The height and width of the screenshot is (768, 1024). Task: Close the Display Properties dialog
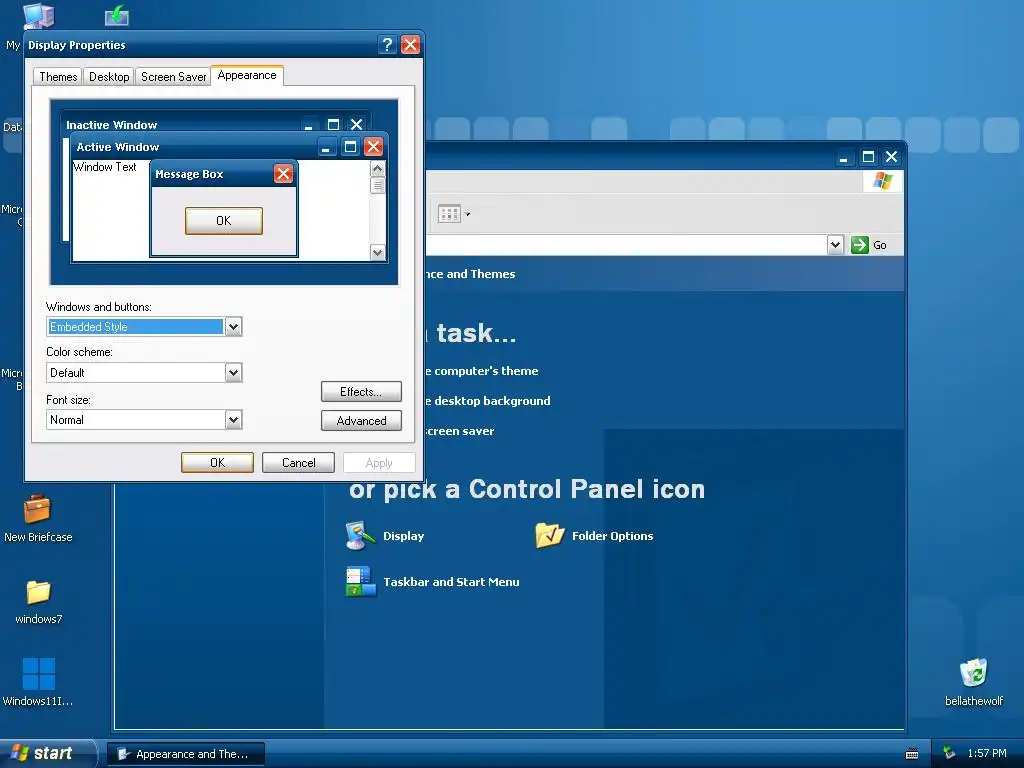[410, 44]
